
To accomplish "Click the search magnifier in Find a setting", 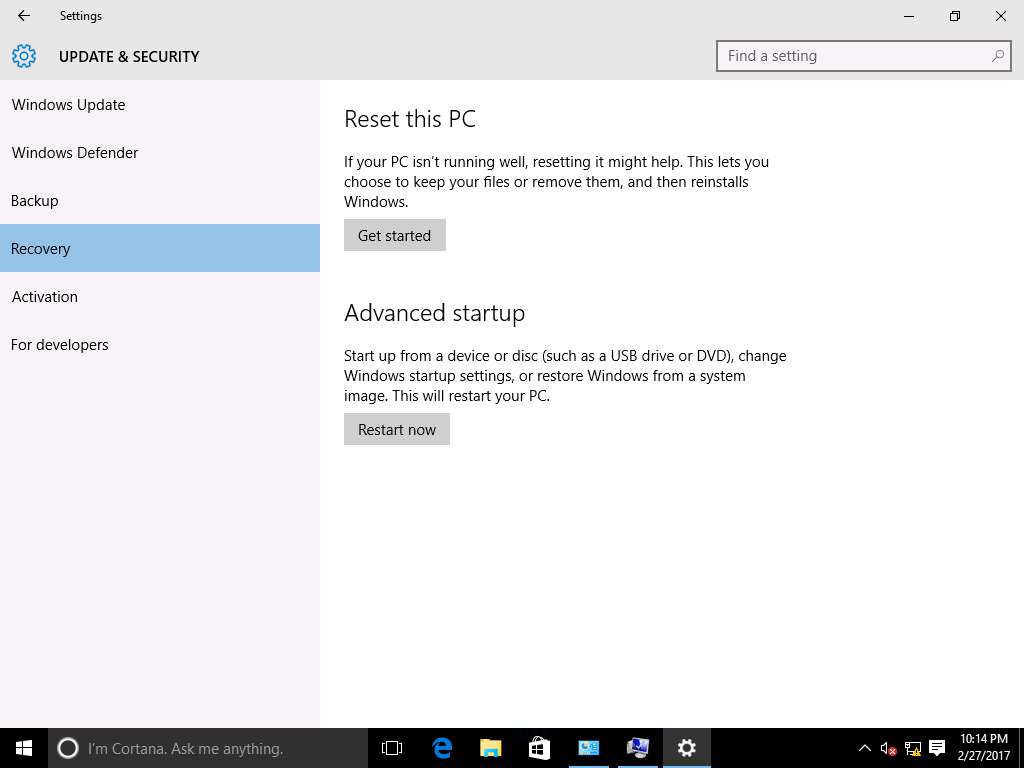I will (x=997, y=56).
